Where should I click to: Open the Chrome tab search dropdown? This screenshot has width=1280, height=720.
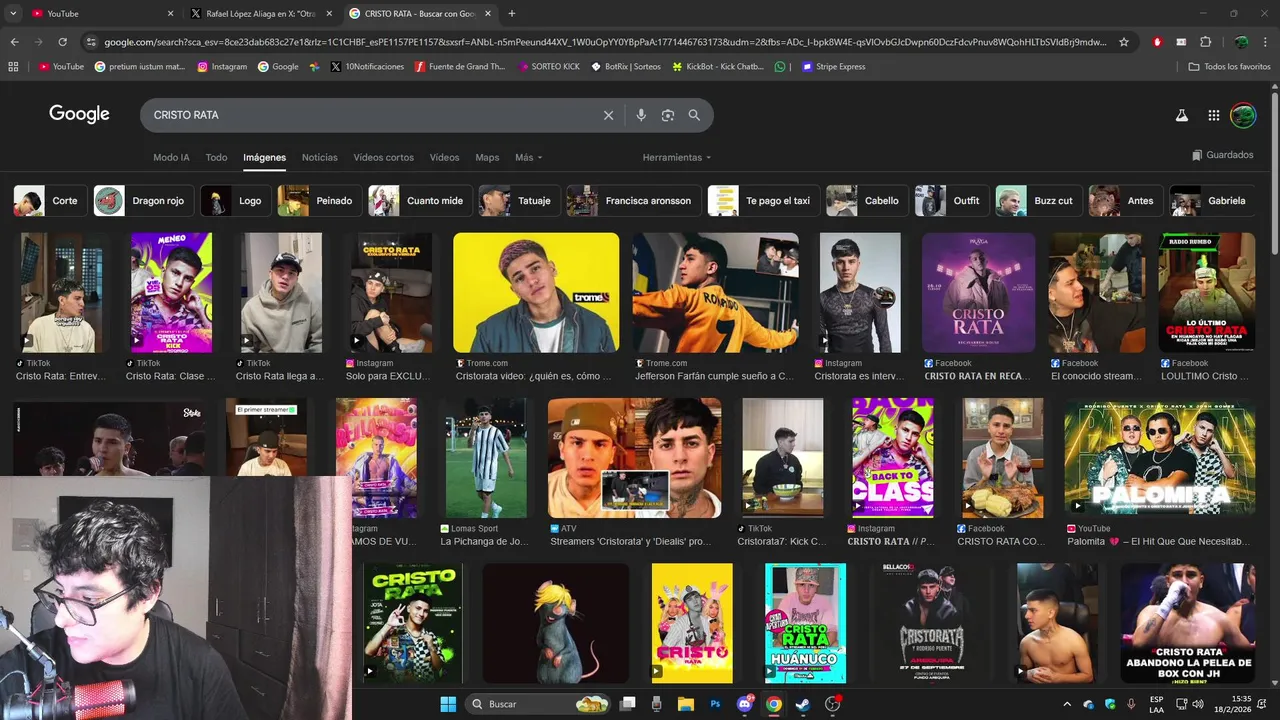tap(13, 13)
